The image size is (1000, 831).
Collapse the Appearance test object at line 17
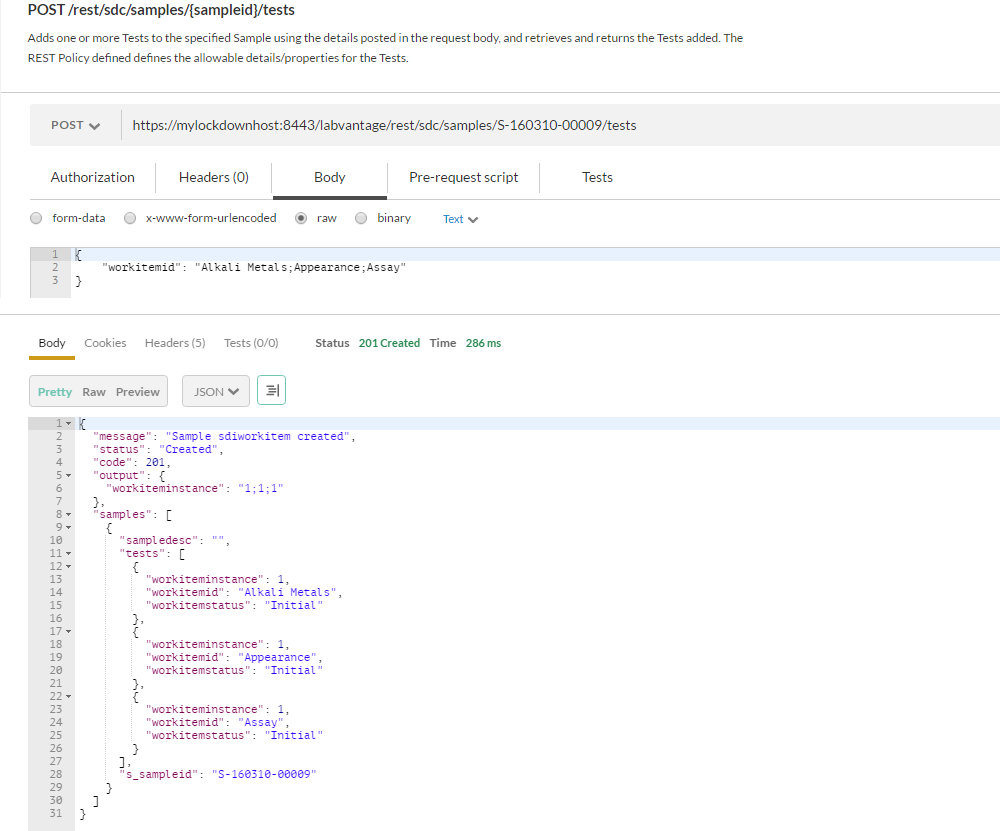click(69, 631)
